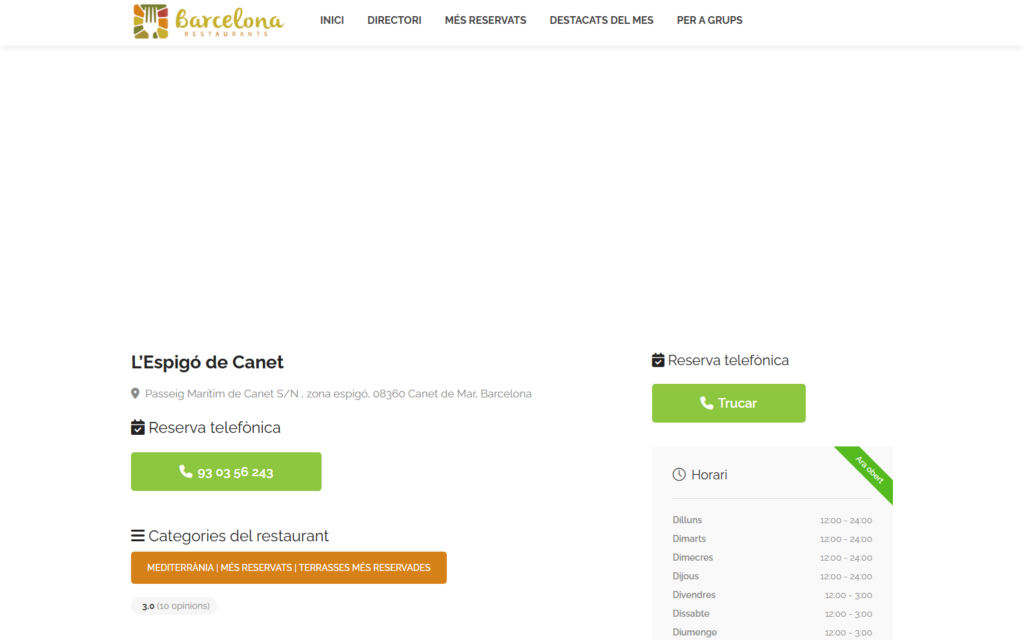Viewport: 1024px width, 640px height.
Task: Click the Passeig Marítim de Canet address text
Action: tap(338, 394)
